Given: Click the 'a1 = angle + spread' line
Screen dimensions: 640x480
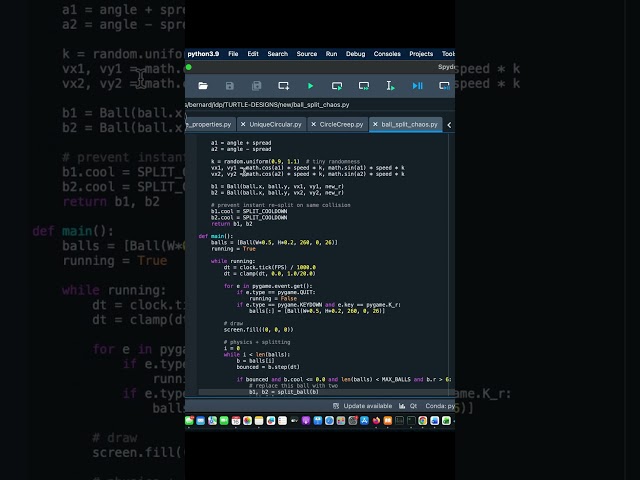Looking at the screenshot, I should pyautogui.click(x=241, y=143).
